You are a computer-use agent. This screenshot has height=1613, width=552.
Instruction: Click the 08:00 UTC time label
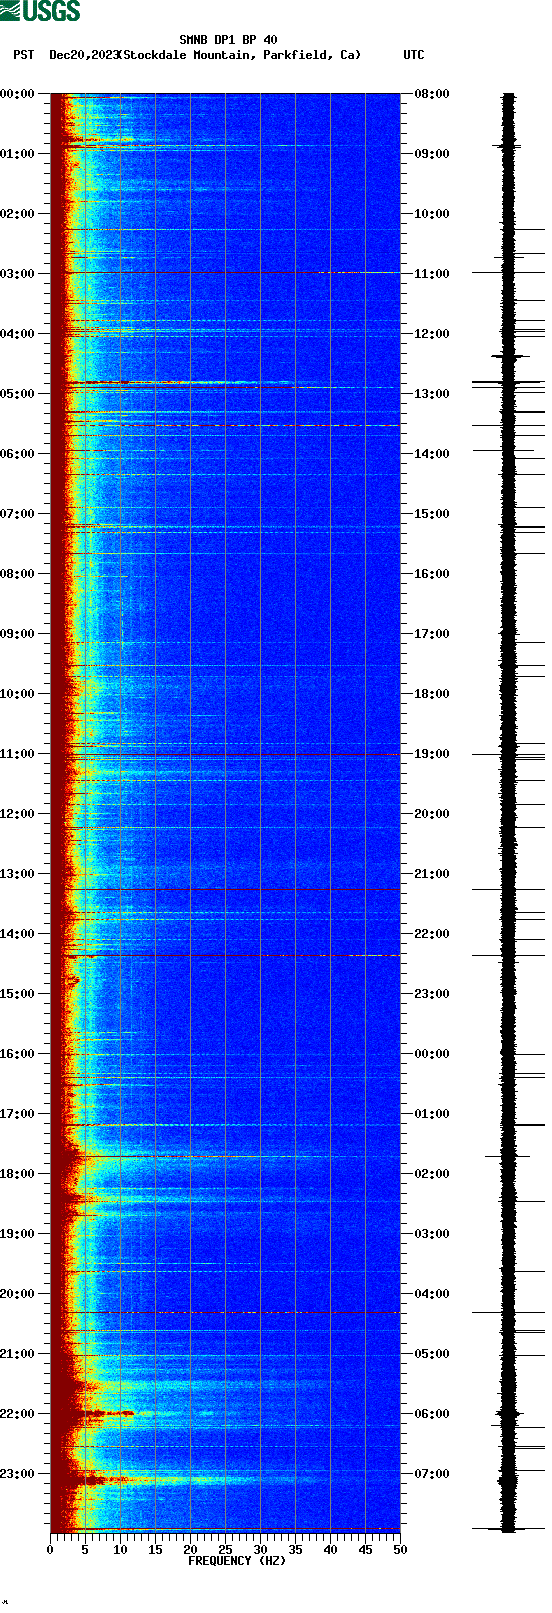431,94
